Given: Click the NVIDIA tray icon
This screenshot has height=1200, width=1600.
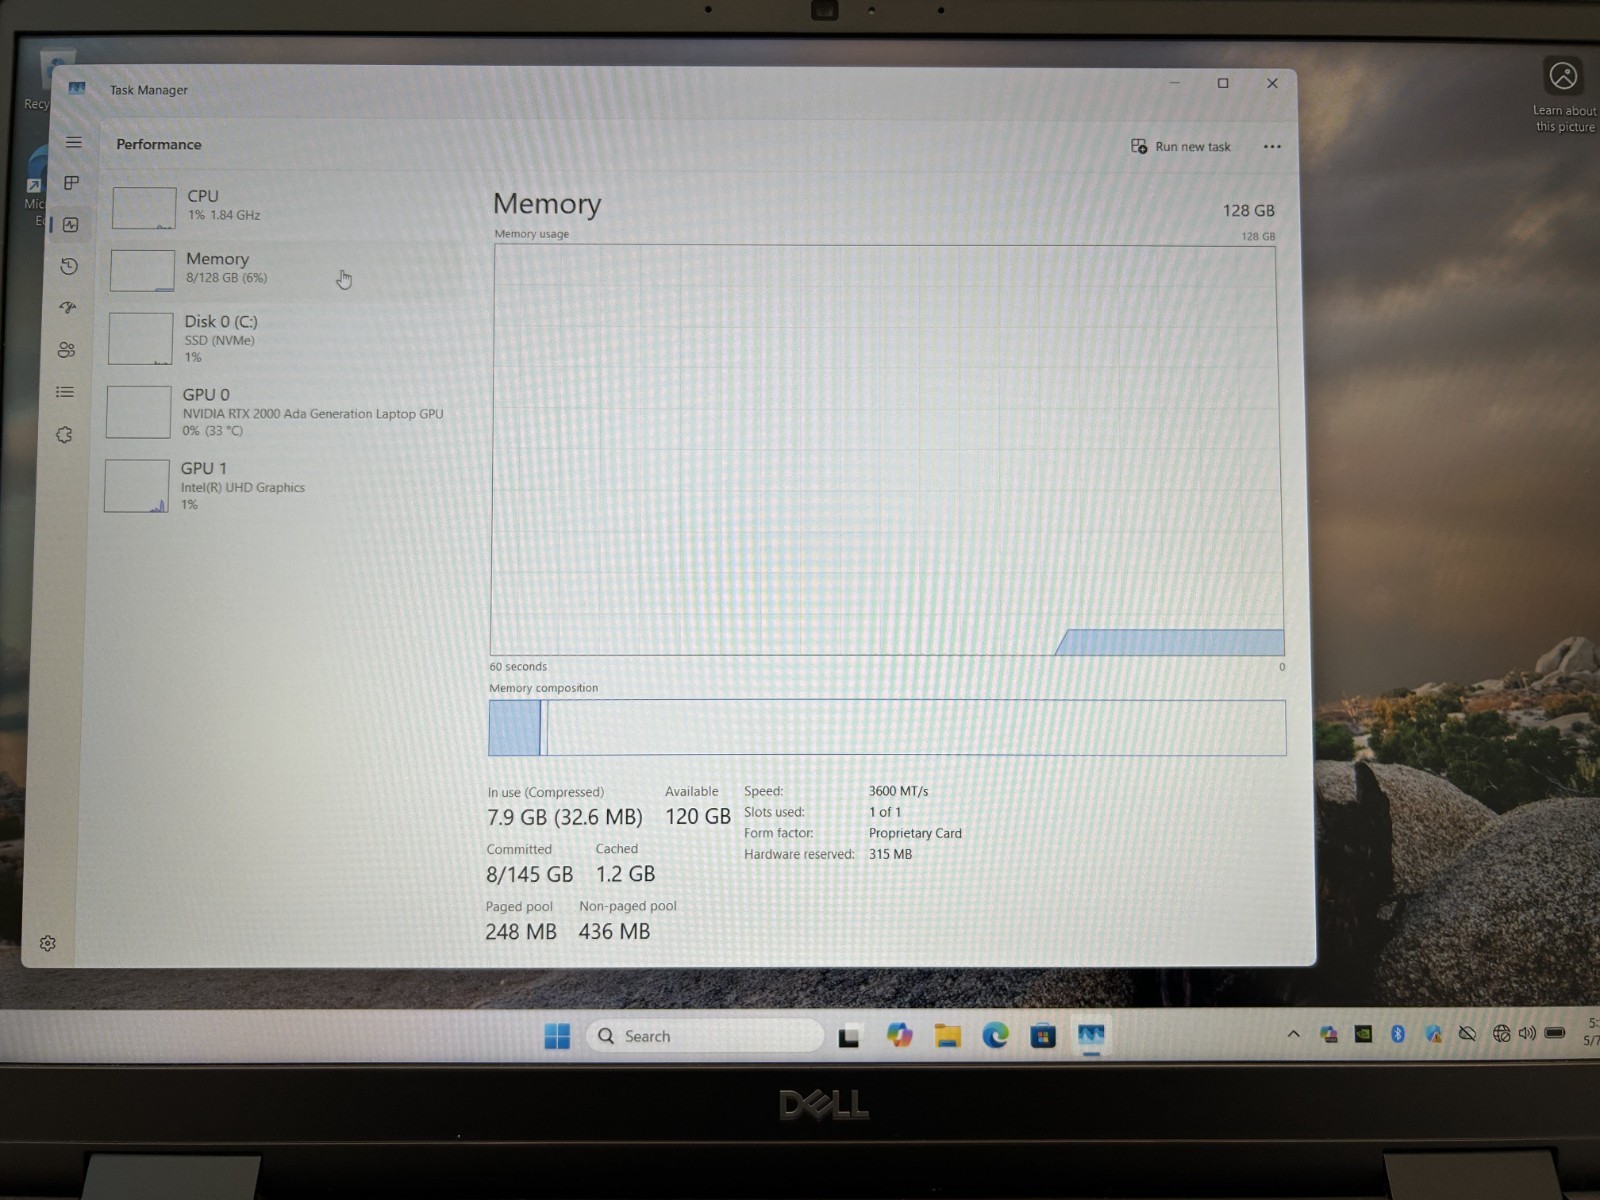Looking at the screenshot, I should [1363, 1034].
